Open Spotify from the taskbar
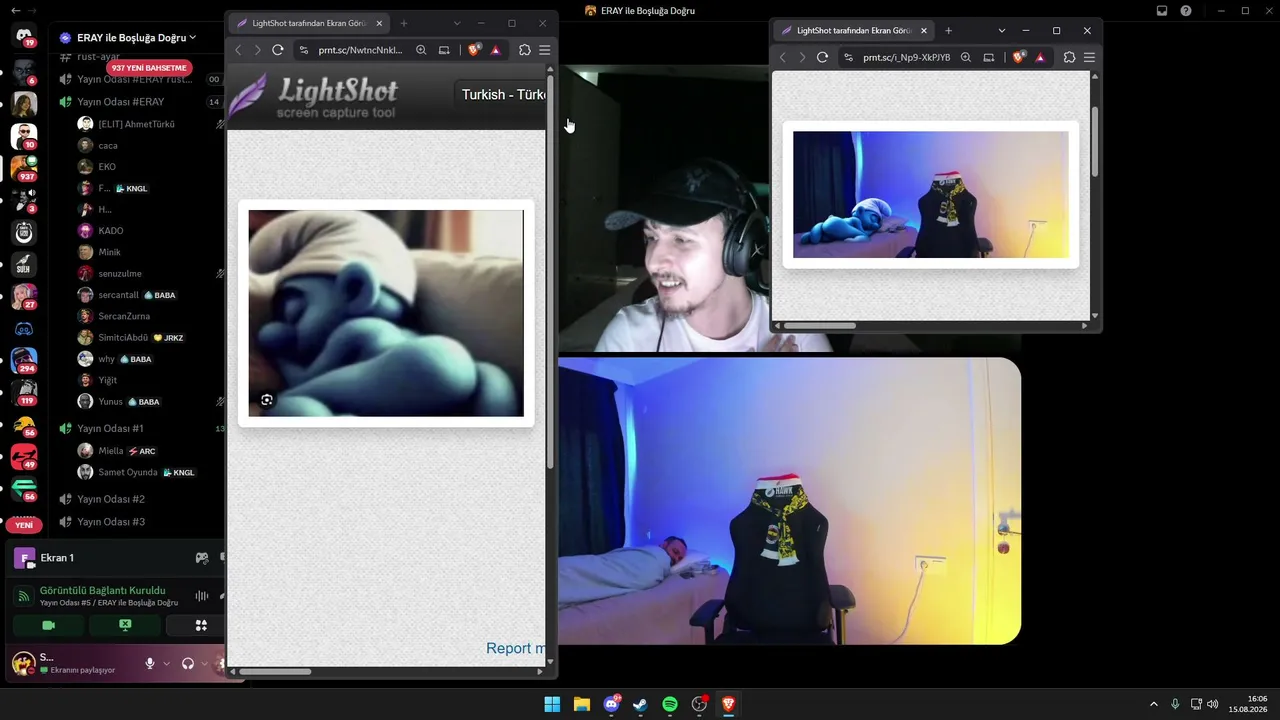The image size is (1280, 720). [670, 705]
